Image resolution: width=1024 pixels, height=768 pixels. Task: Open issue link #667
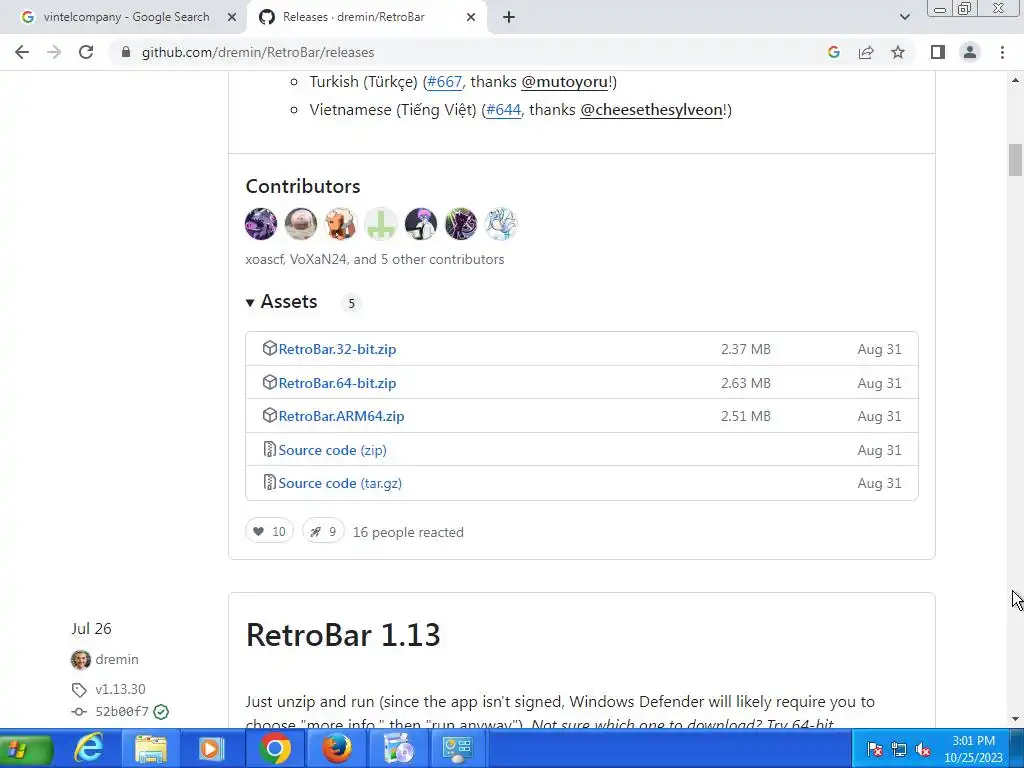click(444, 82)
